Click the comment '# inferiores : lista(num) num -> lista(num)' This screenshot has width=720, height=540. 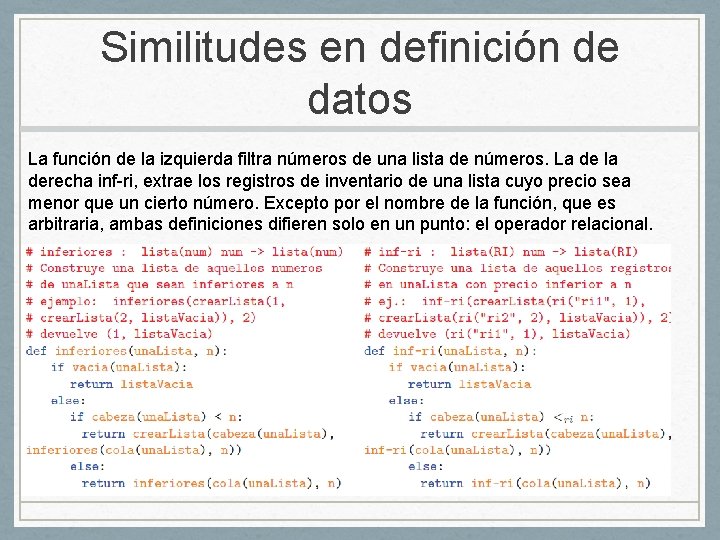(185, 252)
